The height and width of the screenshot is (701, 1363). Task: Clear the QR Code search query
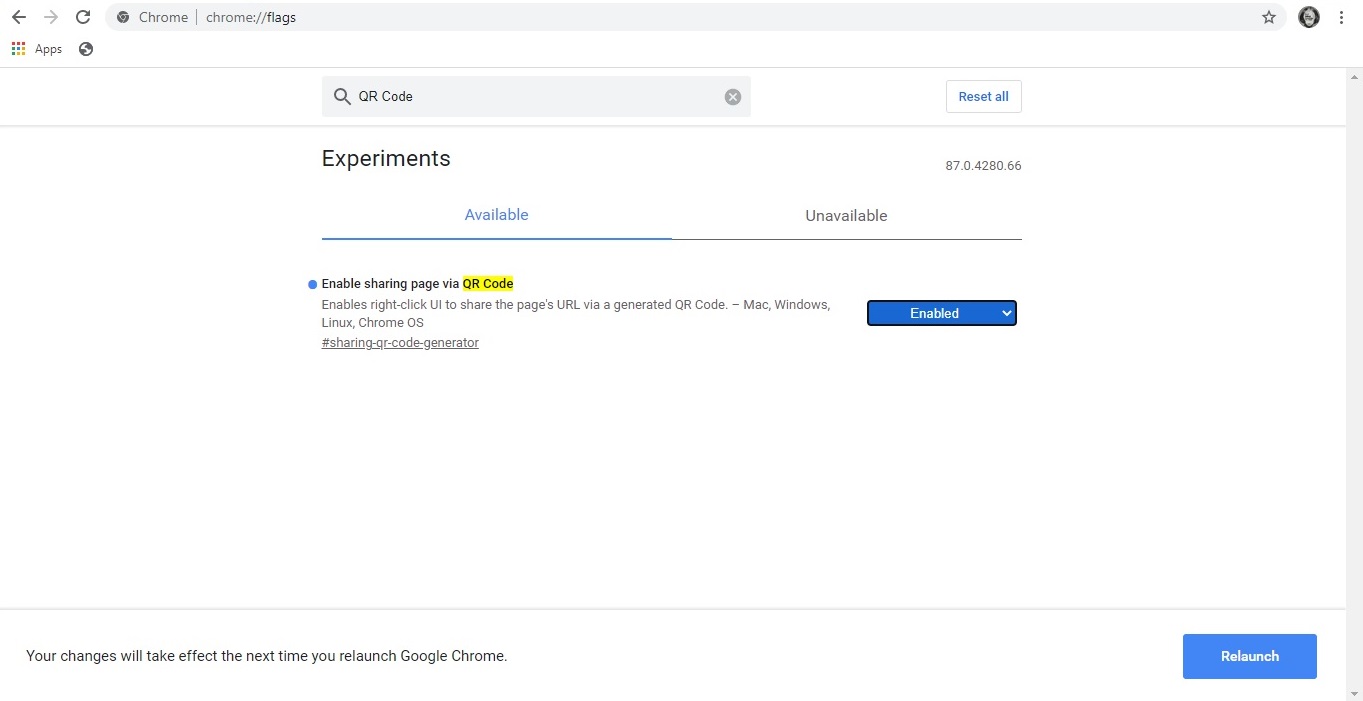pos(732,96)
